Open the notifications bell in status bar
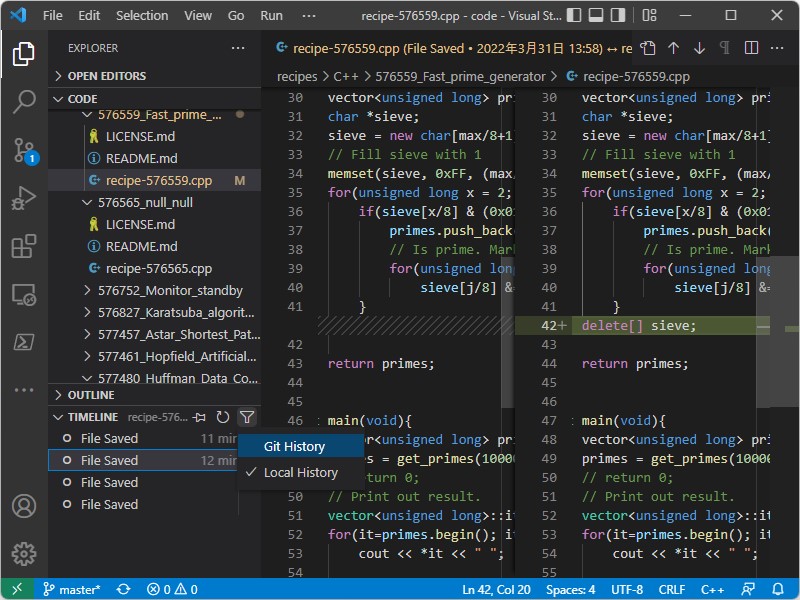 (777, 589)
